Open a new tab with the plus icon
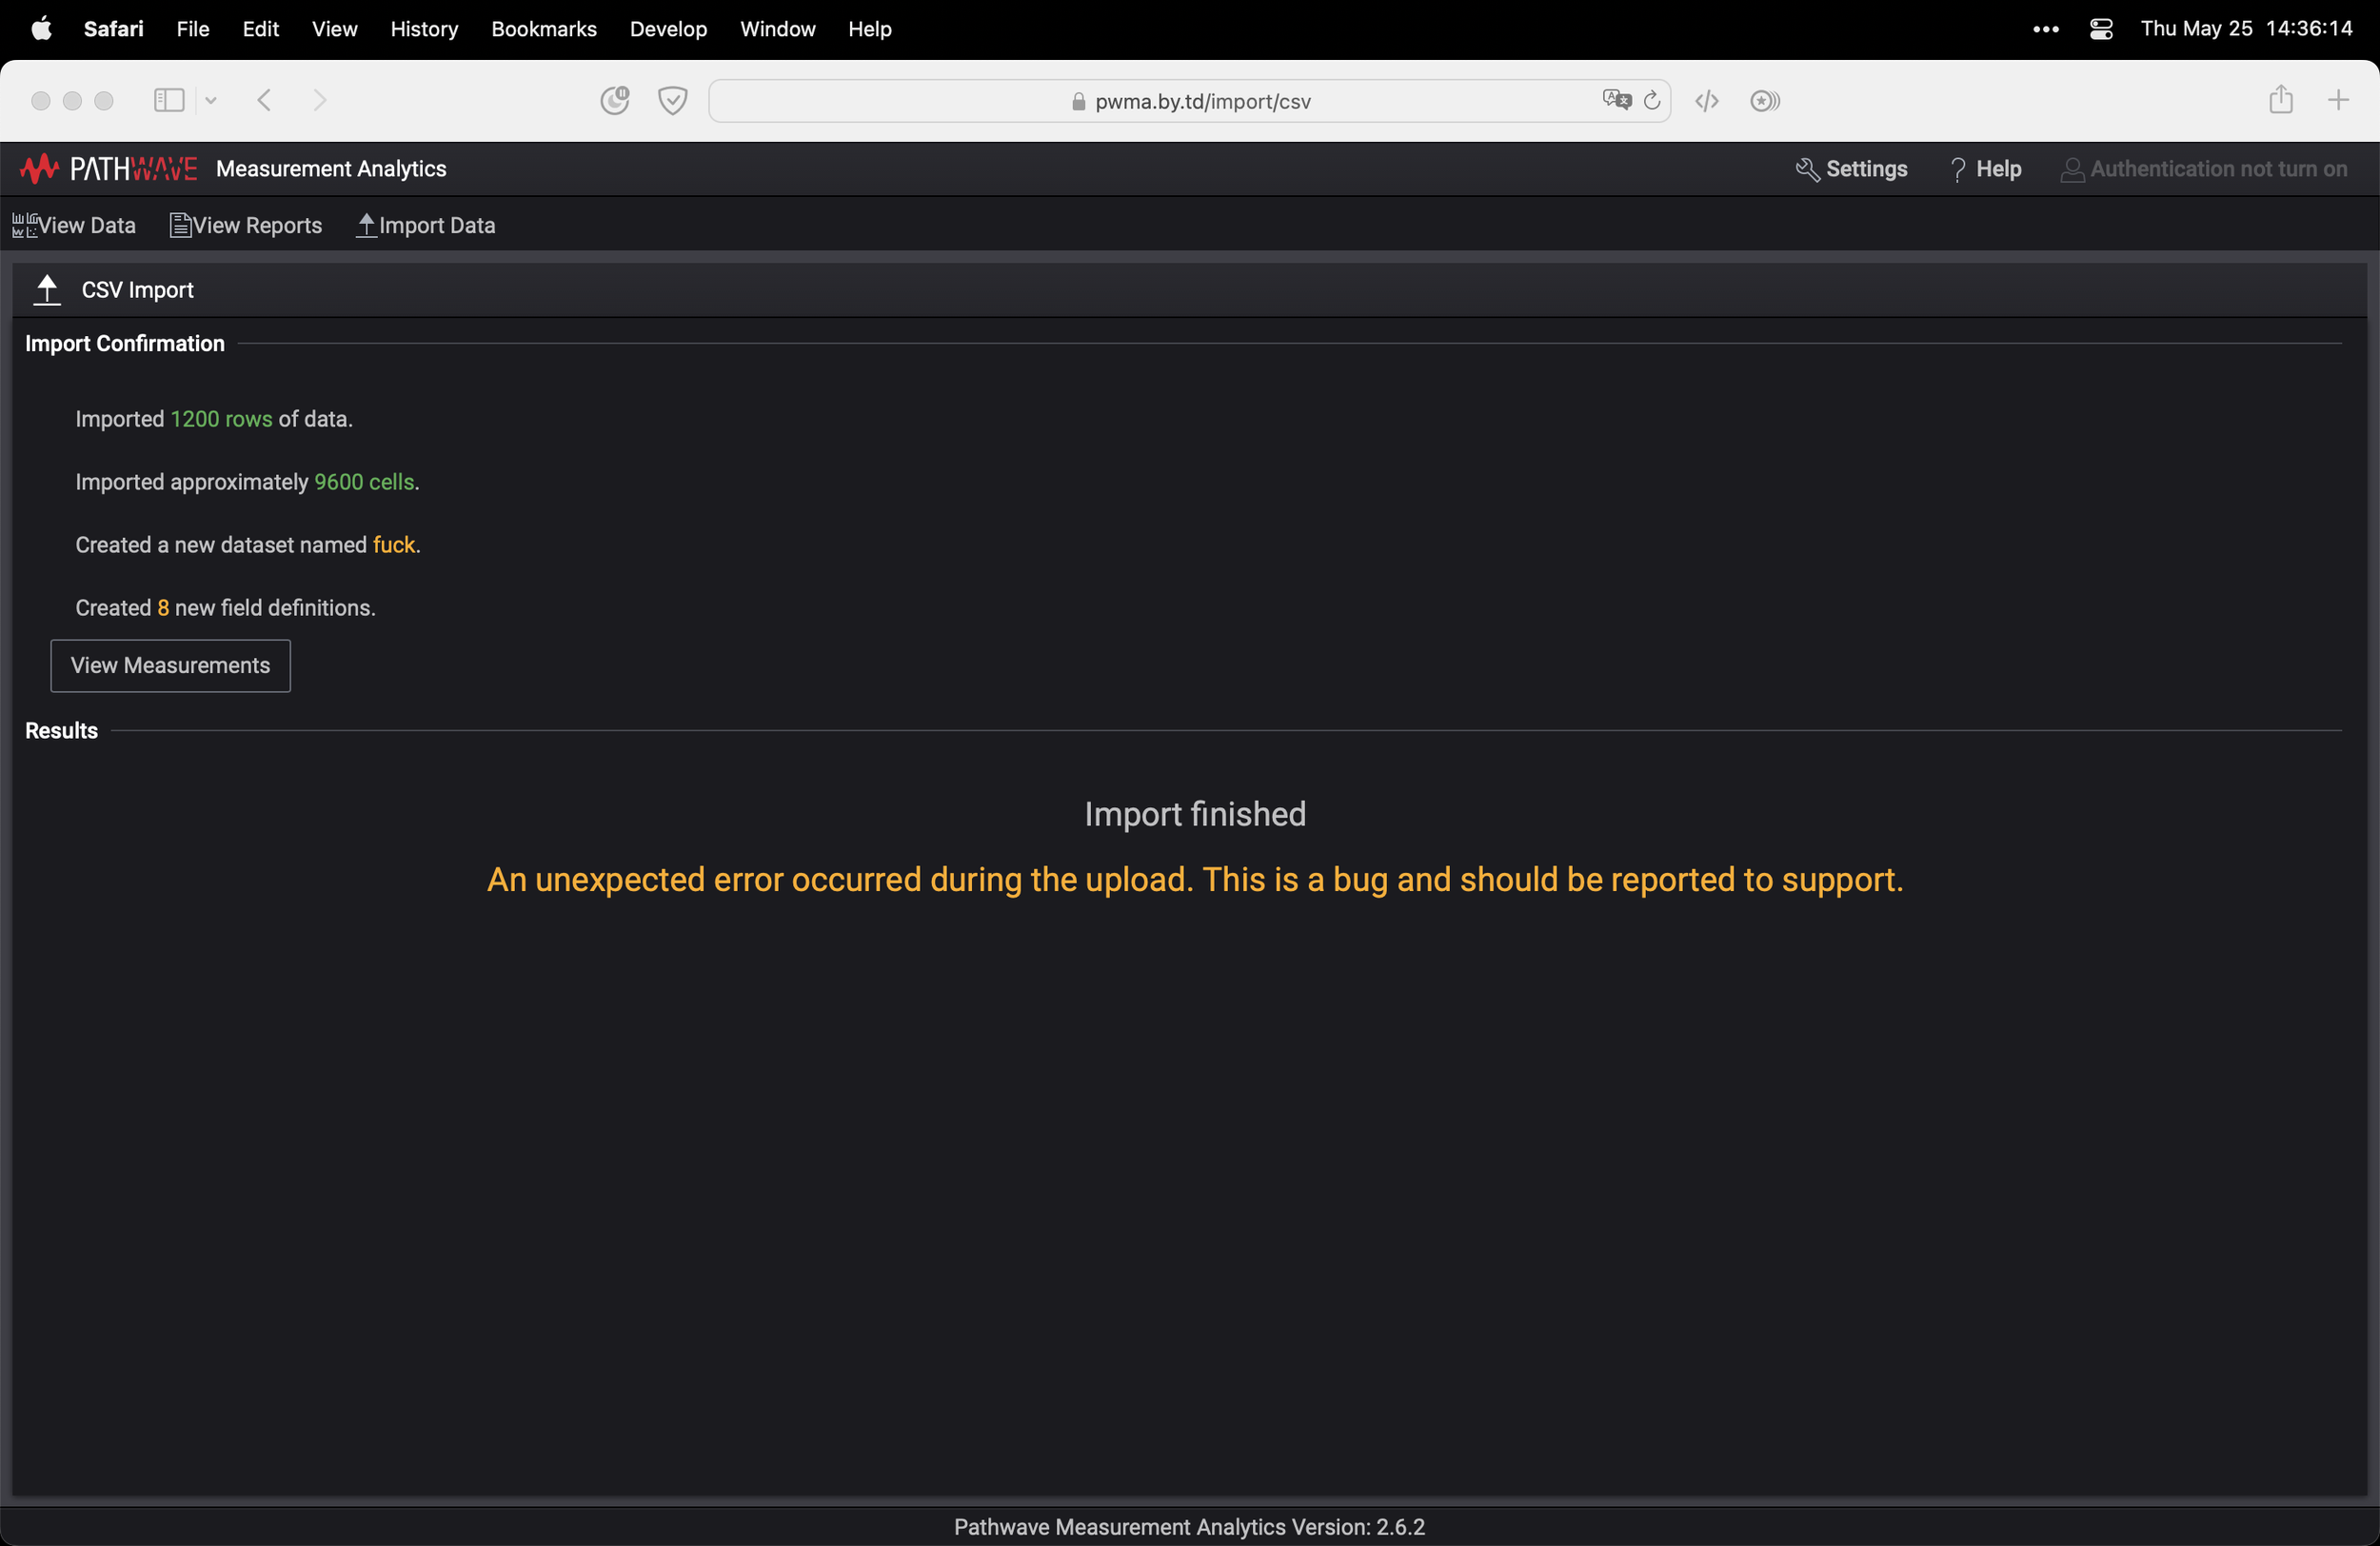2380x1546 pixels. pyautogui.click(x=2338, y=100)
